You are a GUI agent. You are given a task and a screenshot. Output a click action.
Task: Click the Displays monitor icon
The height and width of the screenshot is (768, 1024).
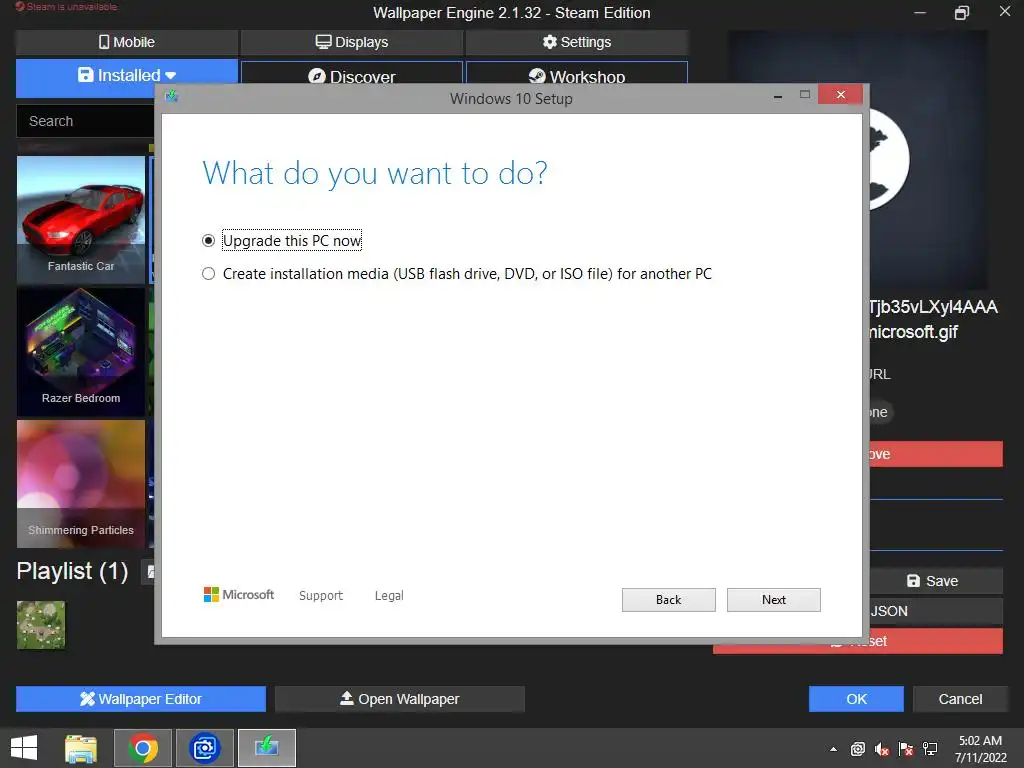tap(323, 42)
